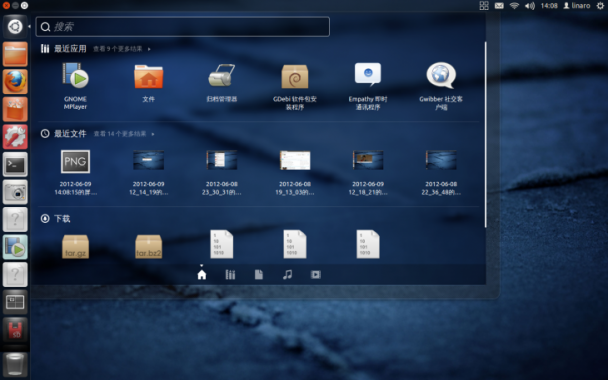608x380 pixels.
Task: Open System Settings in the launcher
Action: coord(15,136)
